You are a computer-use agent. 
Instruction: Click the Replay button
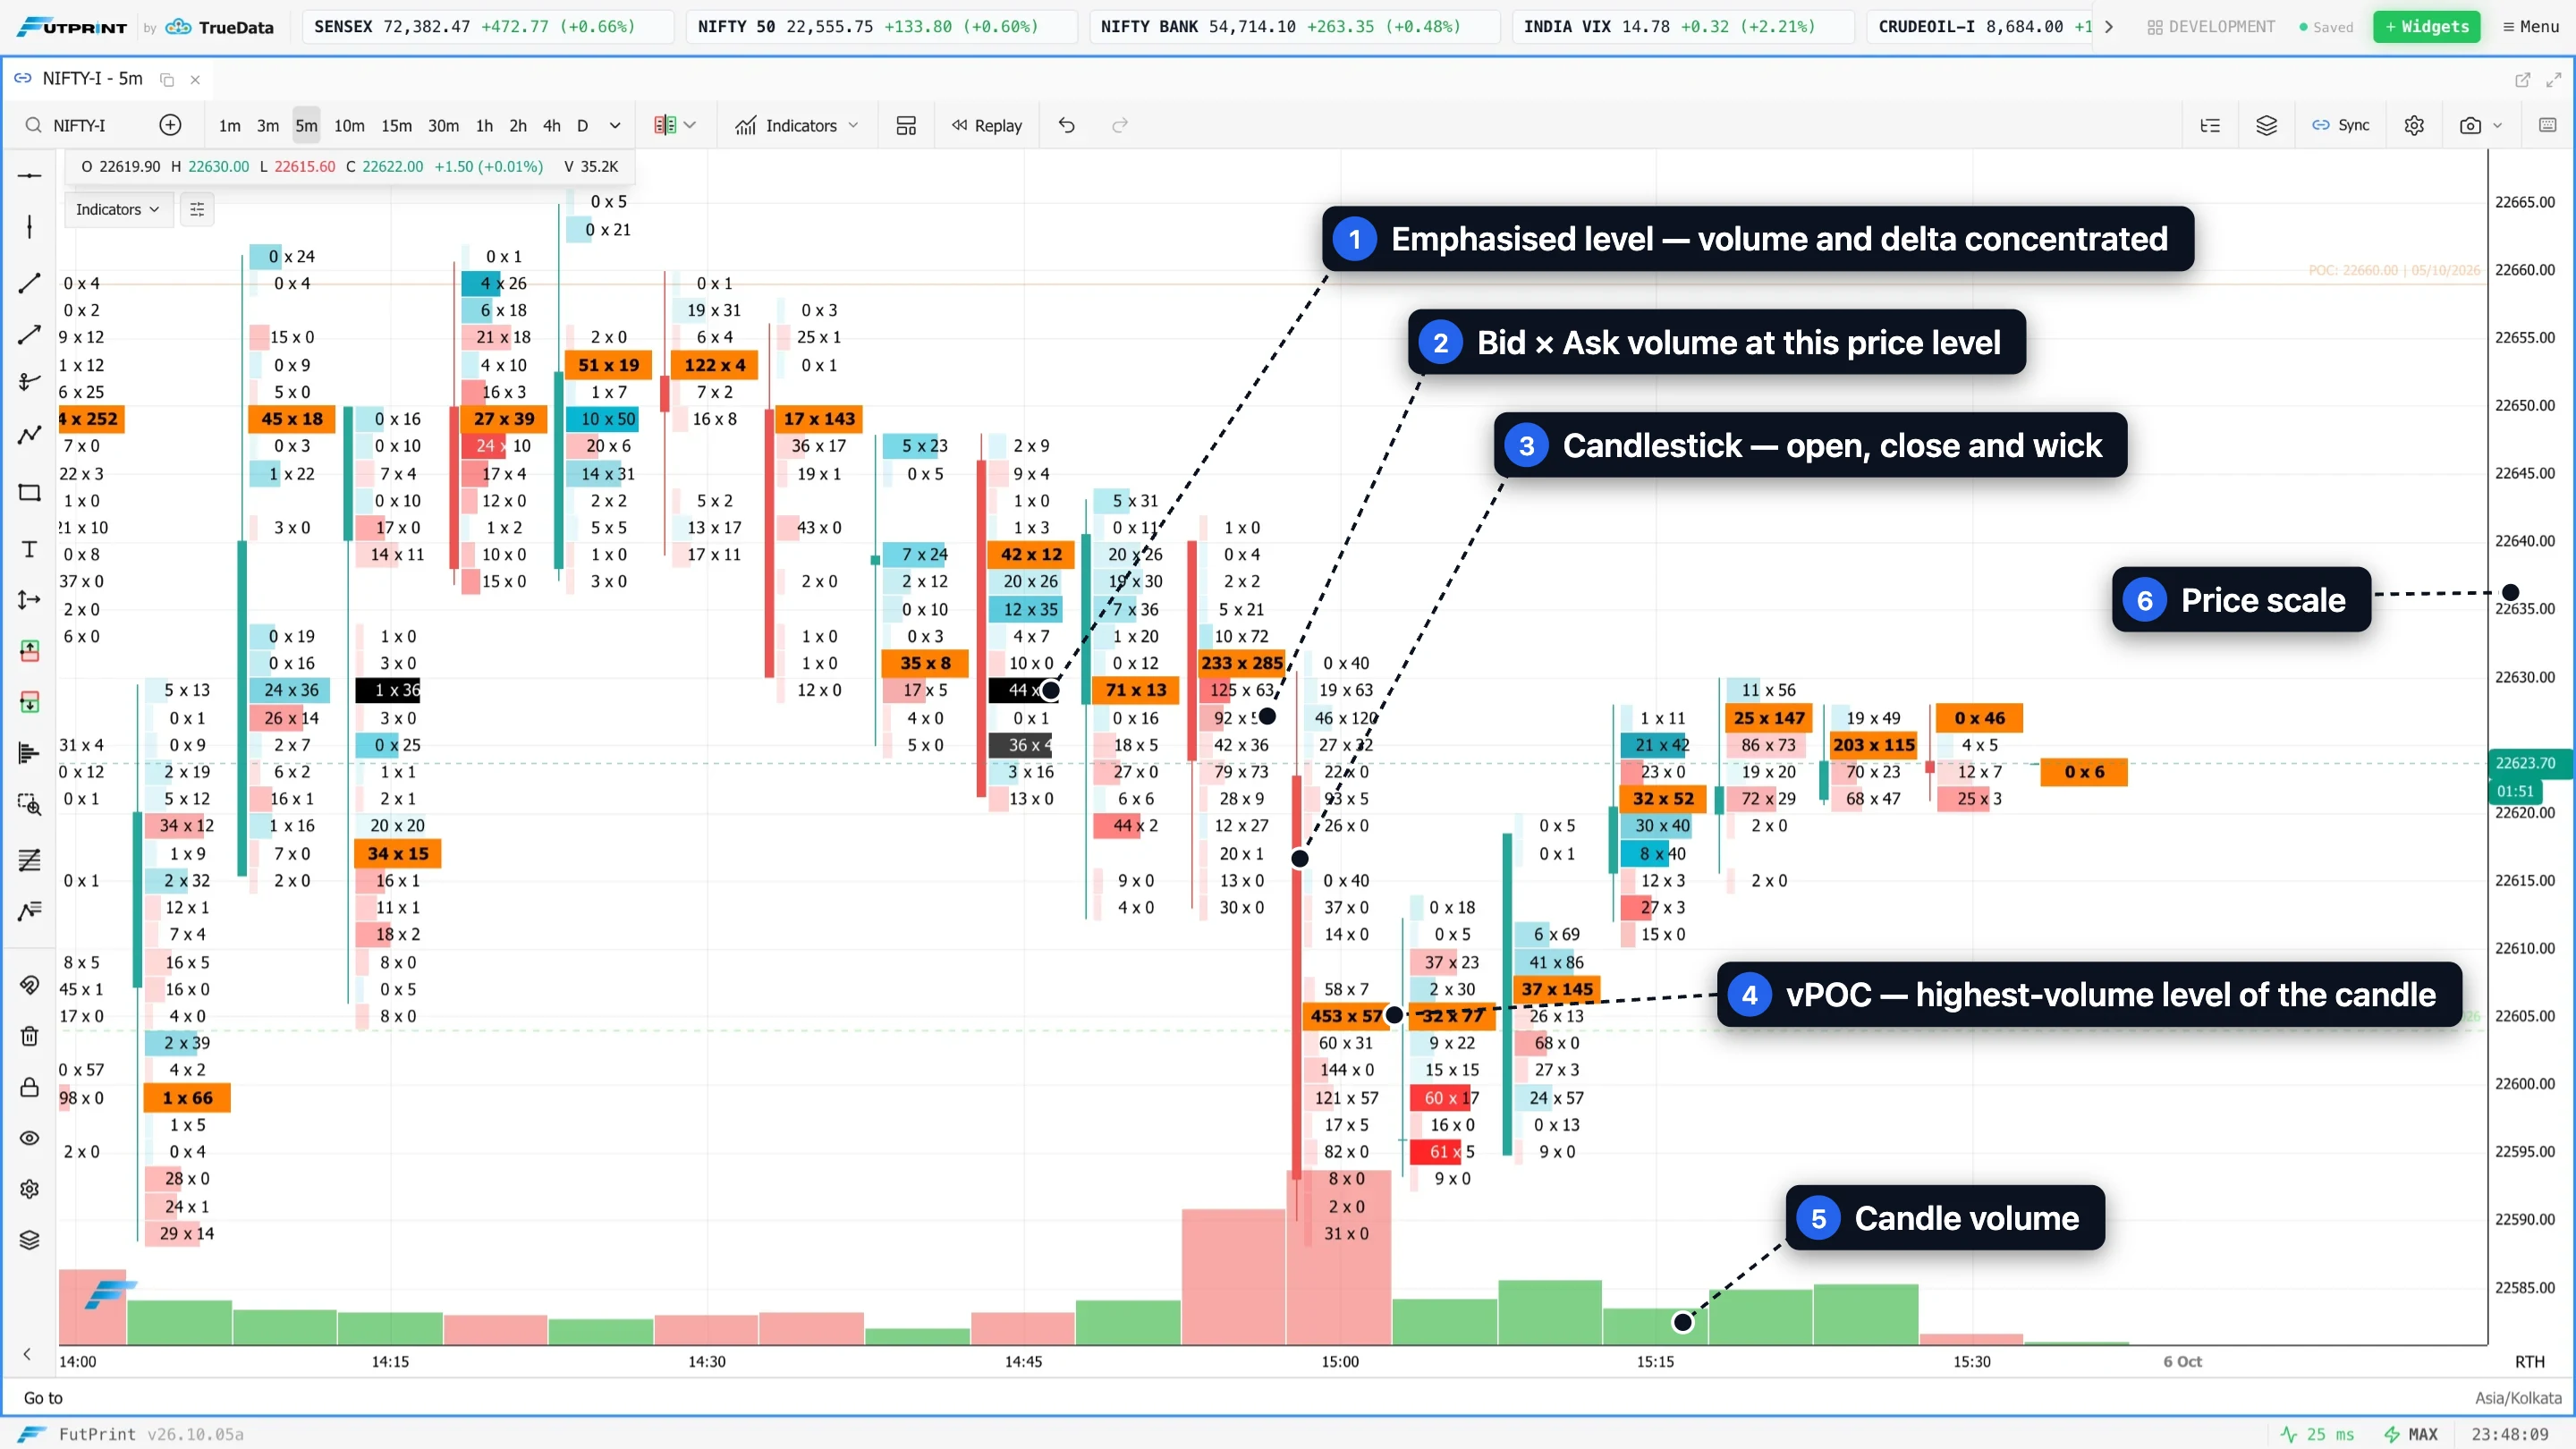click(987, 125)
